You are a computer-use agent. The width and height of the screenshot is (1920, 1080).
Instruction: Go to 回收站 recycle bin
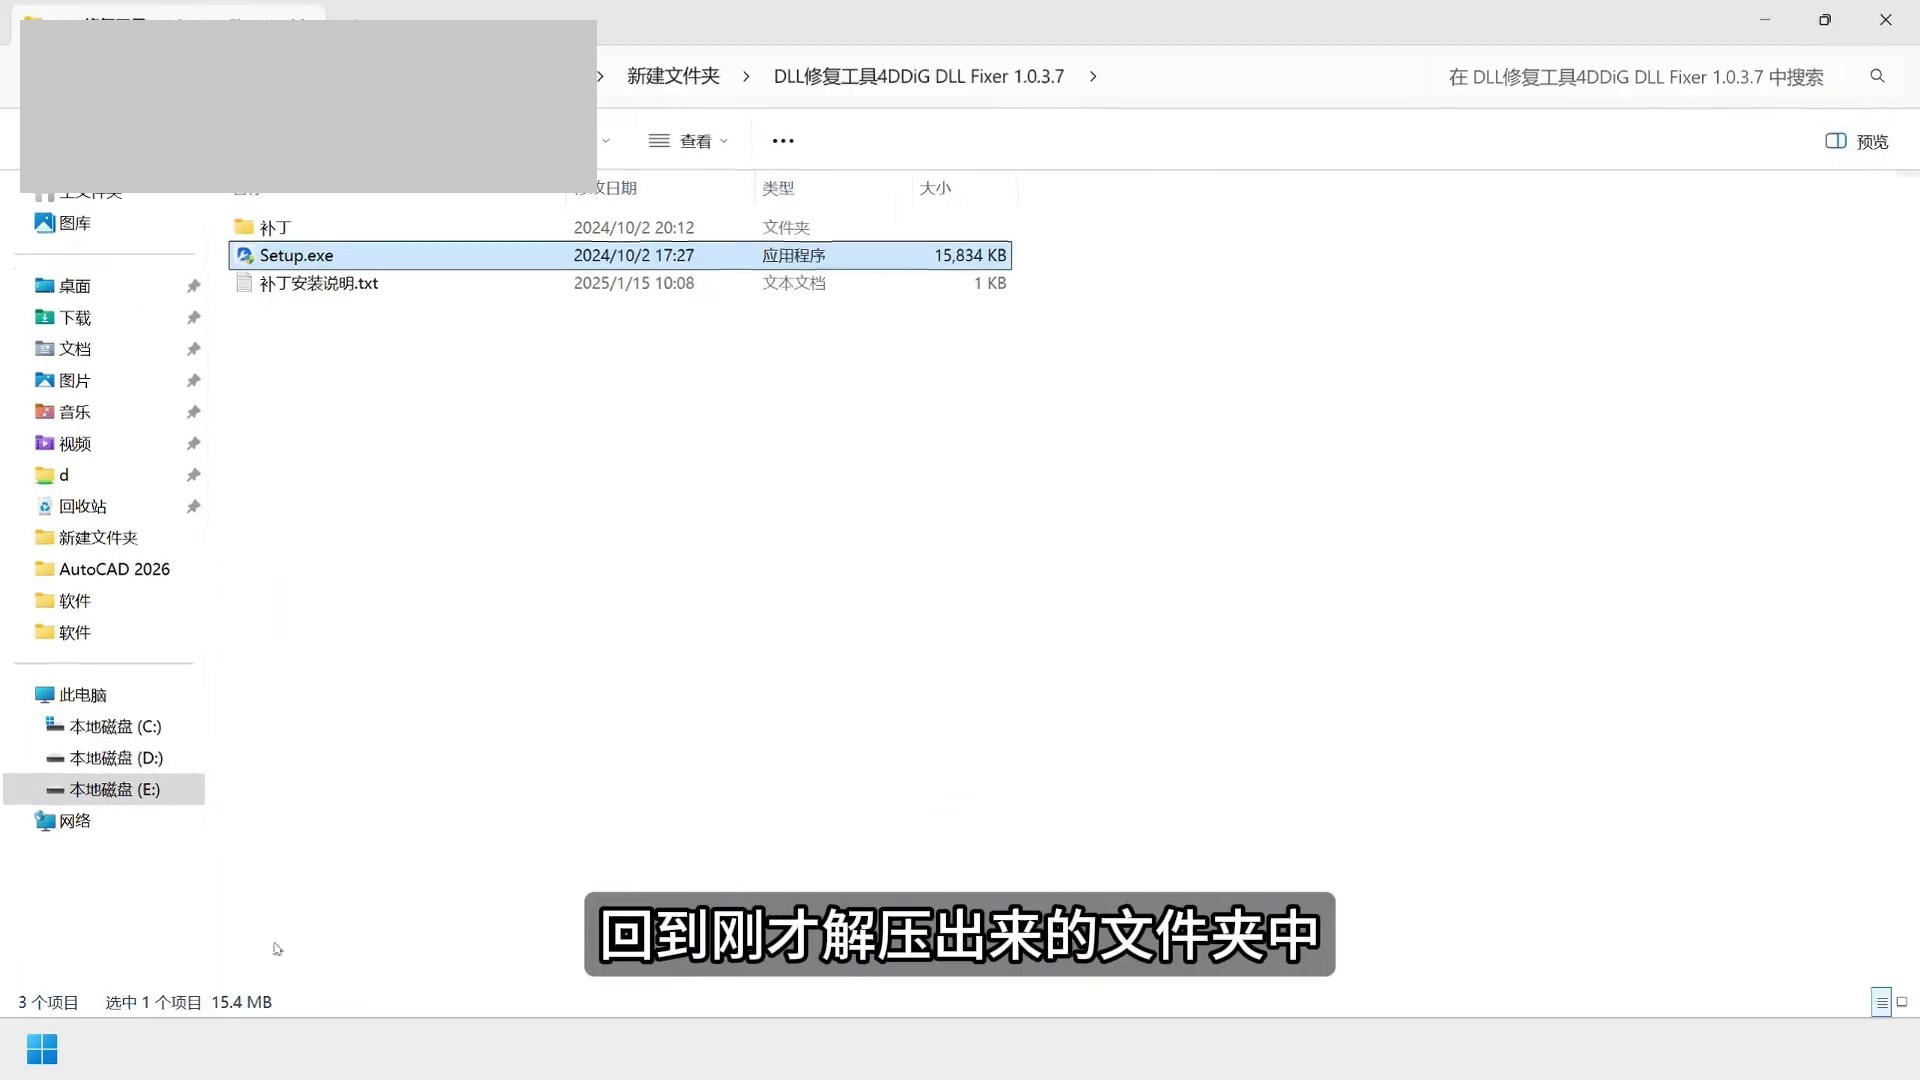click(x=82, y=506)
